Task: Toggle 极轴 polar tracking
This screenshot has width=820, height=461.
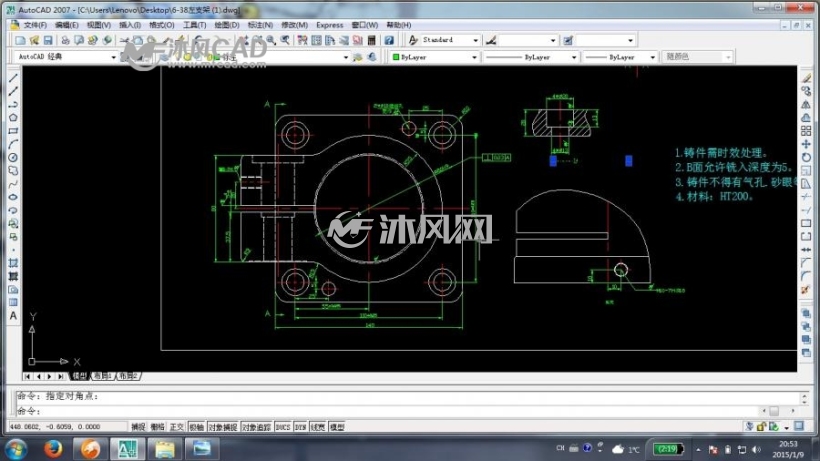Action: (x=196, y=427)
